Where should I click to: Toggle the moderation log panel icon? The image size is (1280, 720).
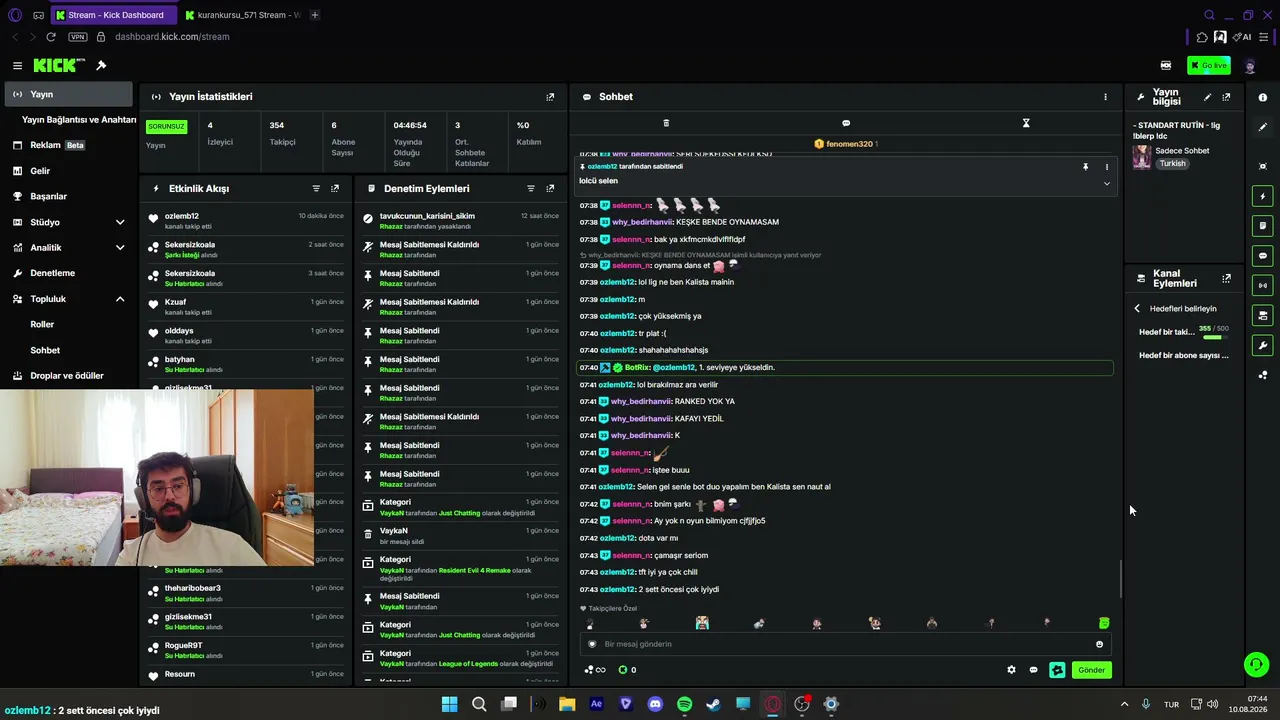pyautogui.click(x=1263, y=226)
